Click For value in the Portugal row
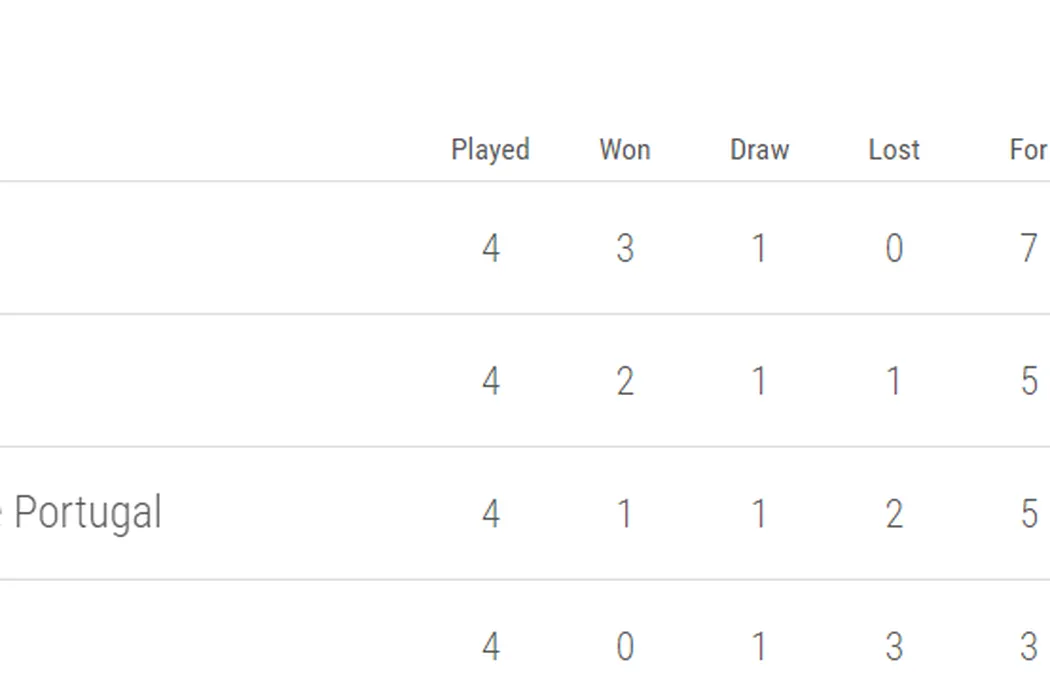The image size is (1050, 700). [x=1028, y=514]
